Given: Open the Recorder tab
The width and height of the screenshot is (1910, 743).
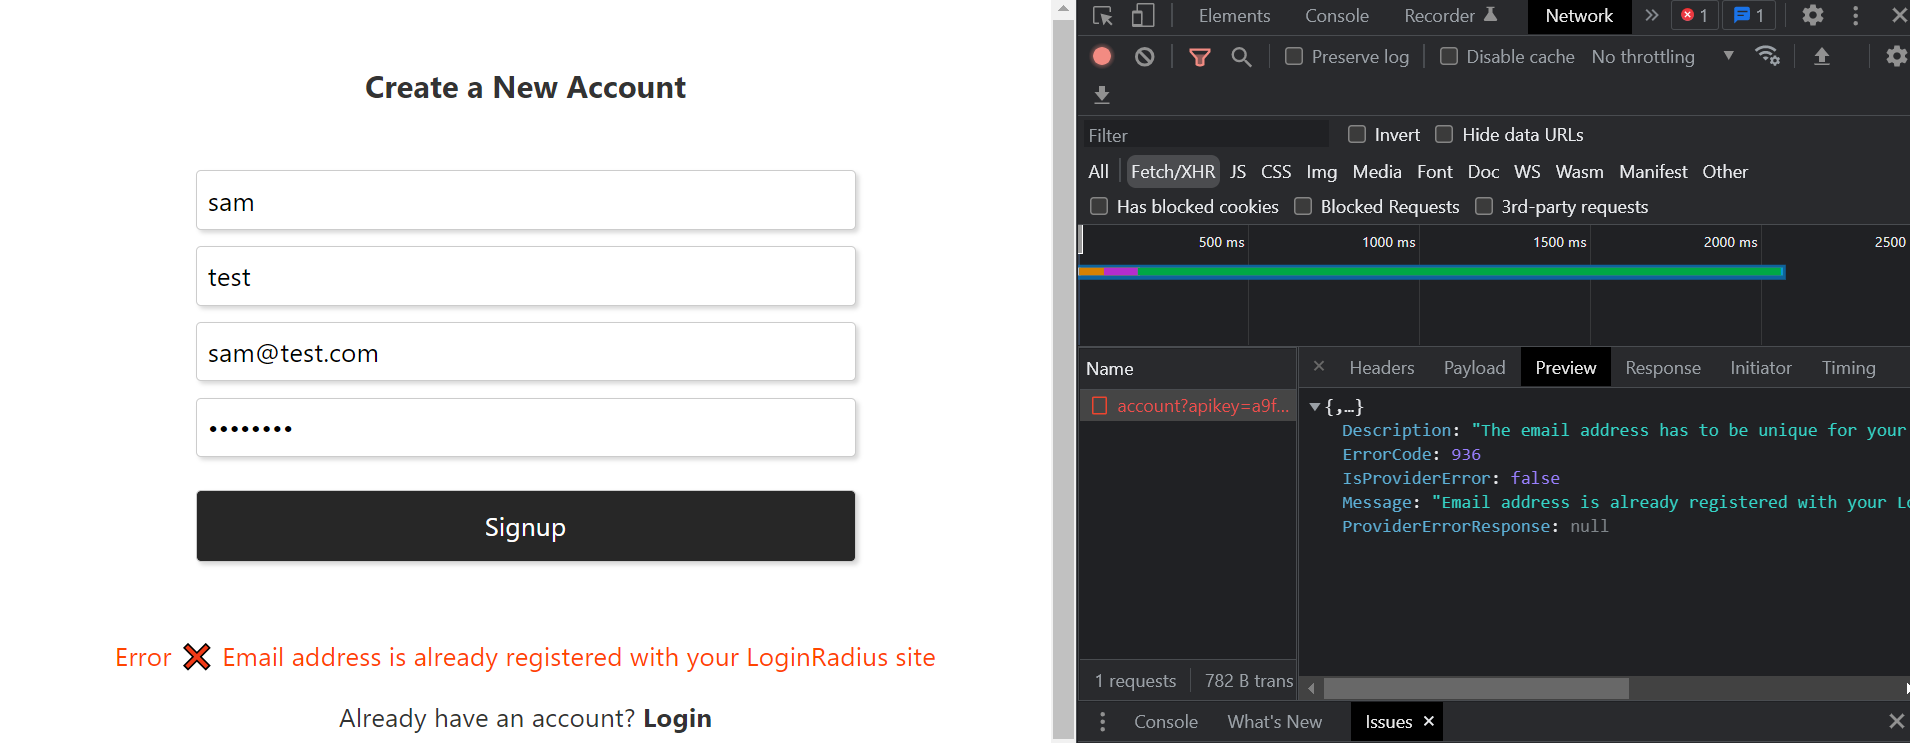Looking at the screenshot, I should 1450,16.
